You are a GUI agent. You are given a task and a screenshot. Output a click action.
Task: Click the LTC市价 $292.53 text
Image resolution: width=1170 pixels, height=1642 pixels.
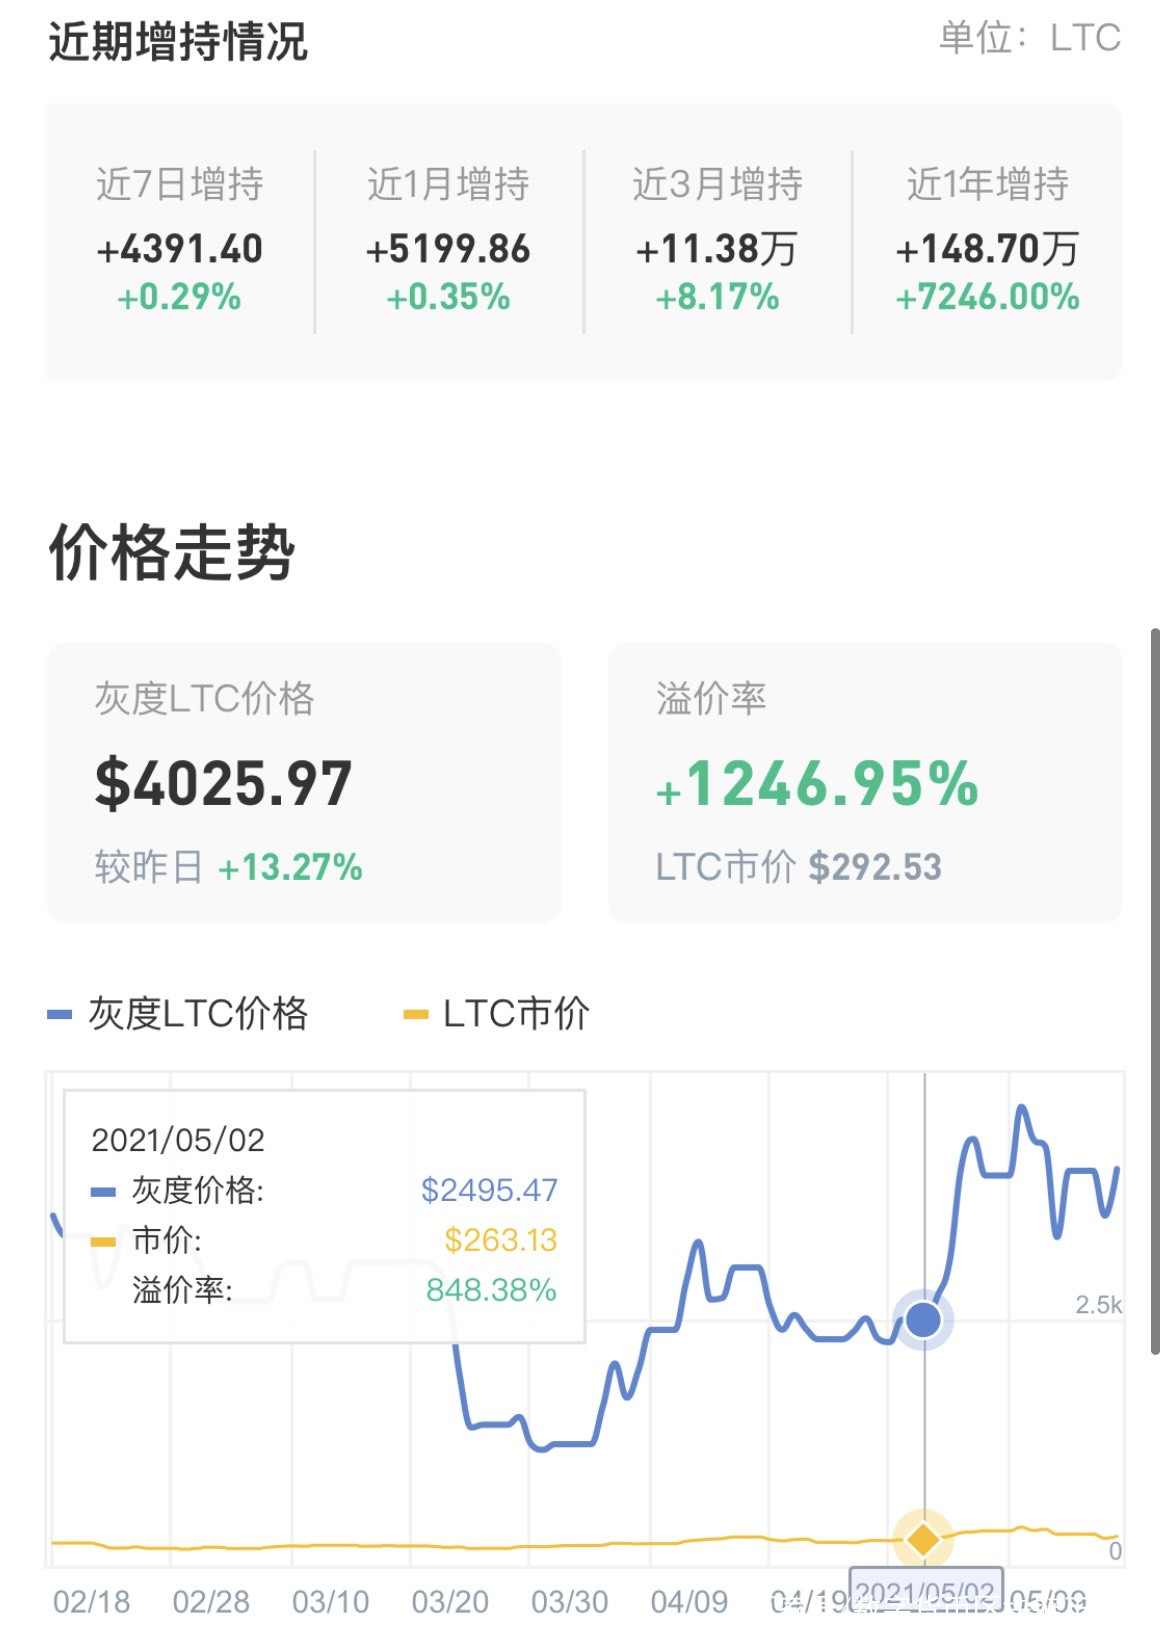coord(798,867)
